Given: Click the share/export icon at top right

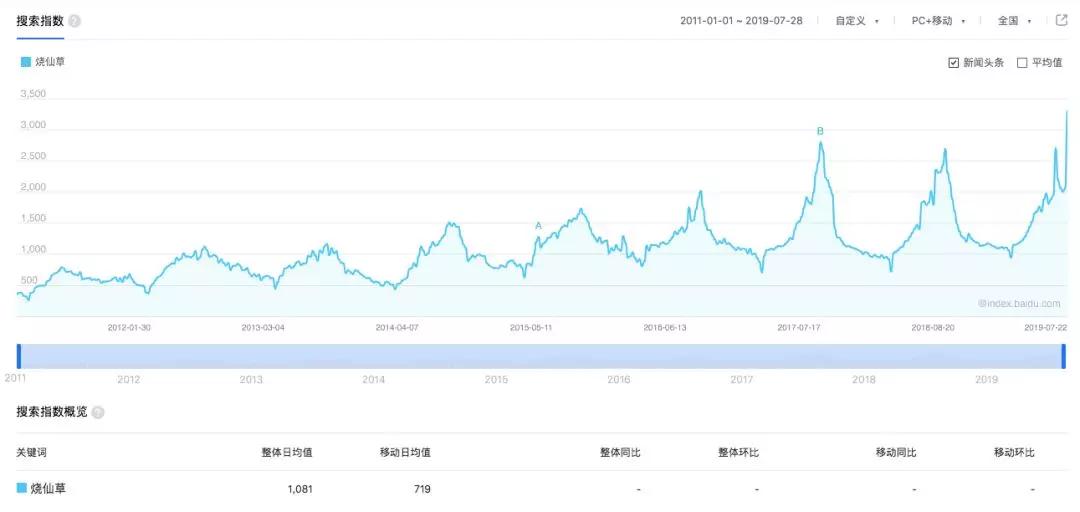Looking at the screenshot, I should (x=1062, y=20).
